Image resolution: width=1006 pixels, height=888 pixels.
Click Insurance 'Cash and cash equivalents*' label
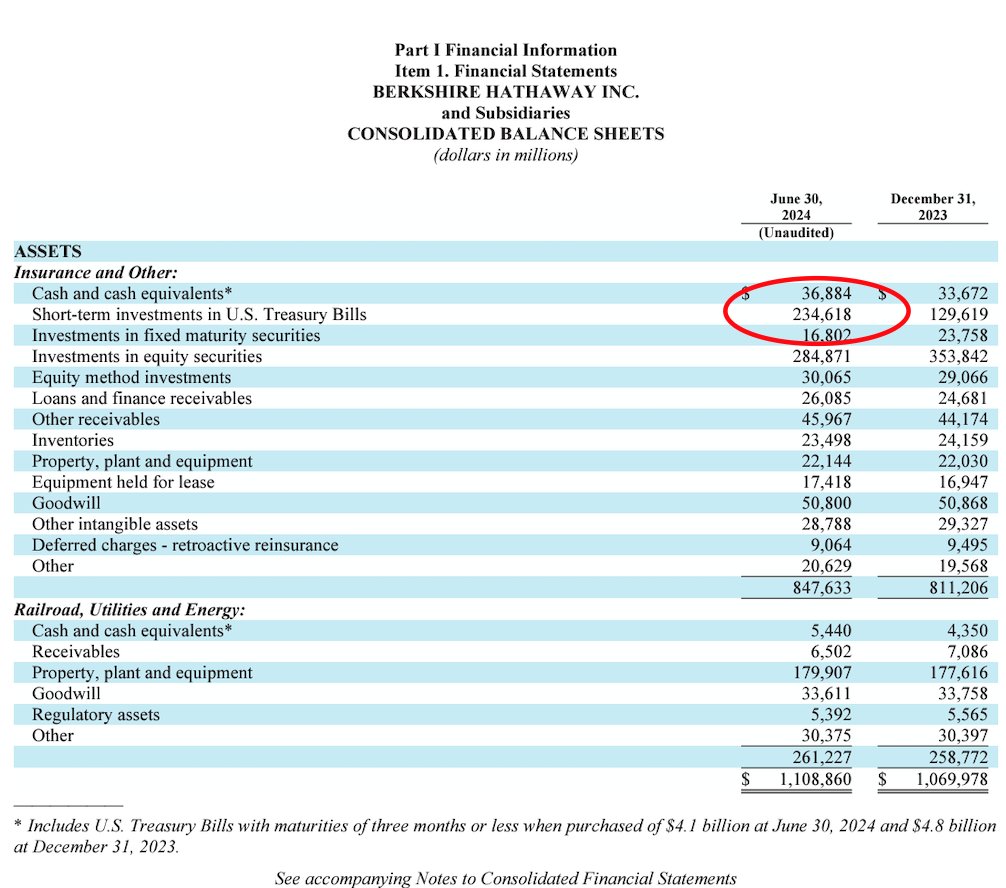point(132,294)
